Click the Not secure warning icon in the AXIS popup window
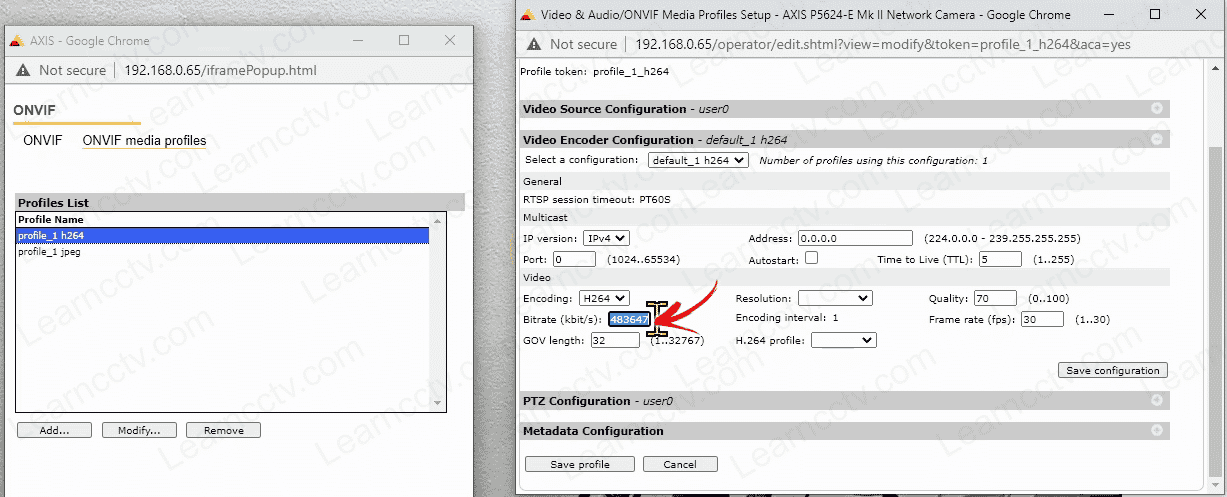Screen dimensions: 1227x497 pos(23,70)
